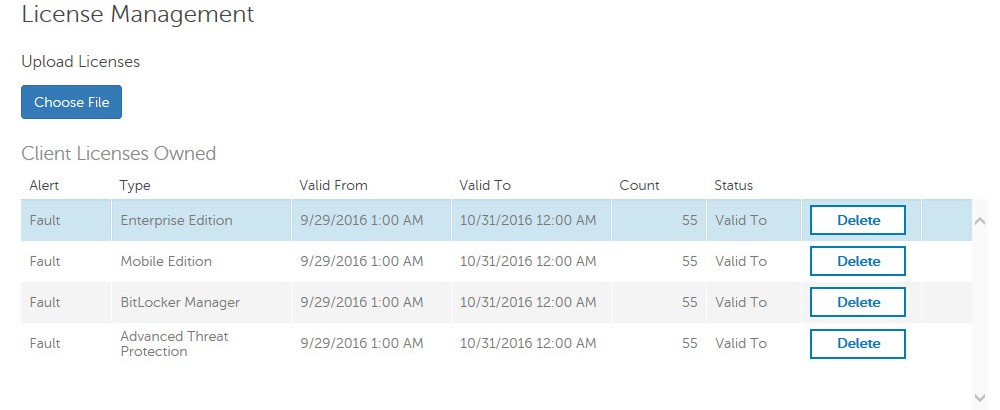Click the Fault alert for Mobile Edition
The image size is (1000, 410).
click(x=46, y=261)
